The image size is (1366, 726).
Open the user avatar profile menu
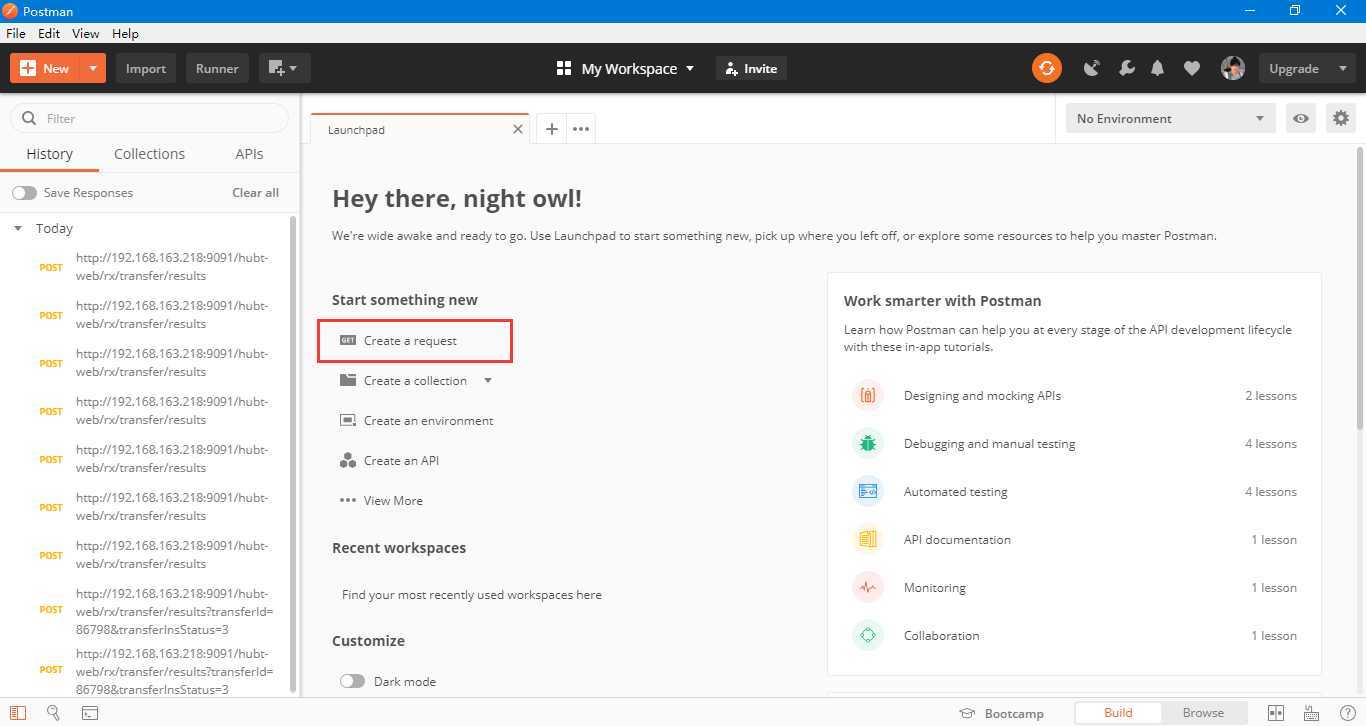pyautogui.click(x=1232, y=68)
